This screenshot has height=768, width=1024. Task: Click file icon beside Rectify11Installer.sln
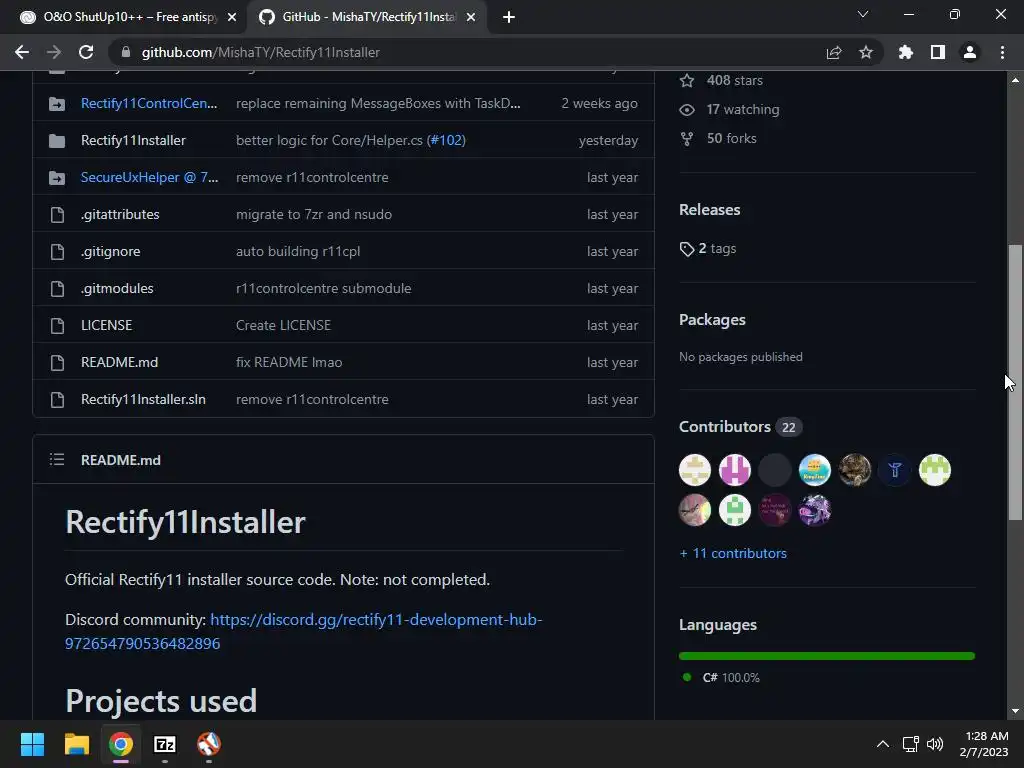click(x=57, y=400)
